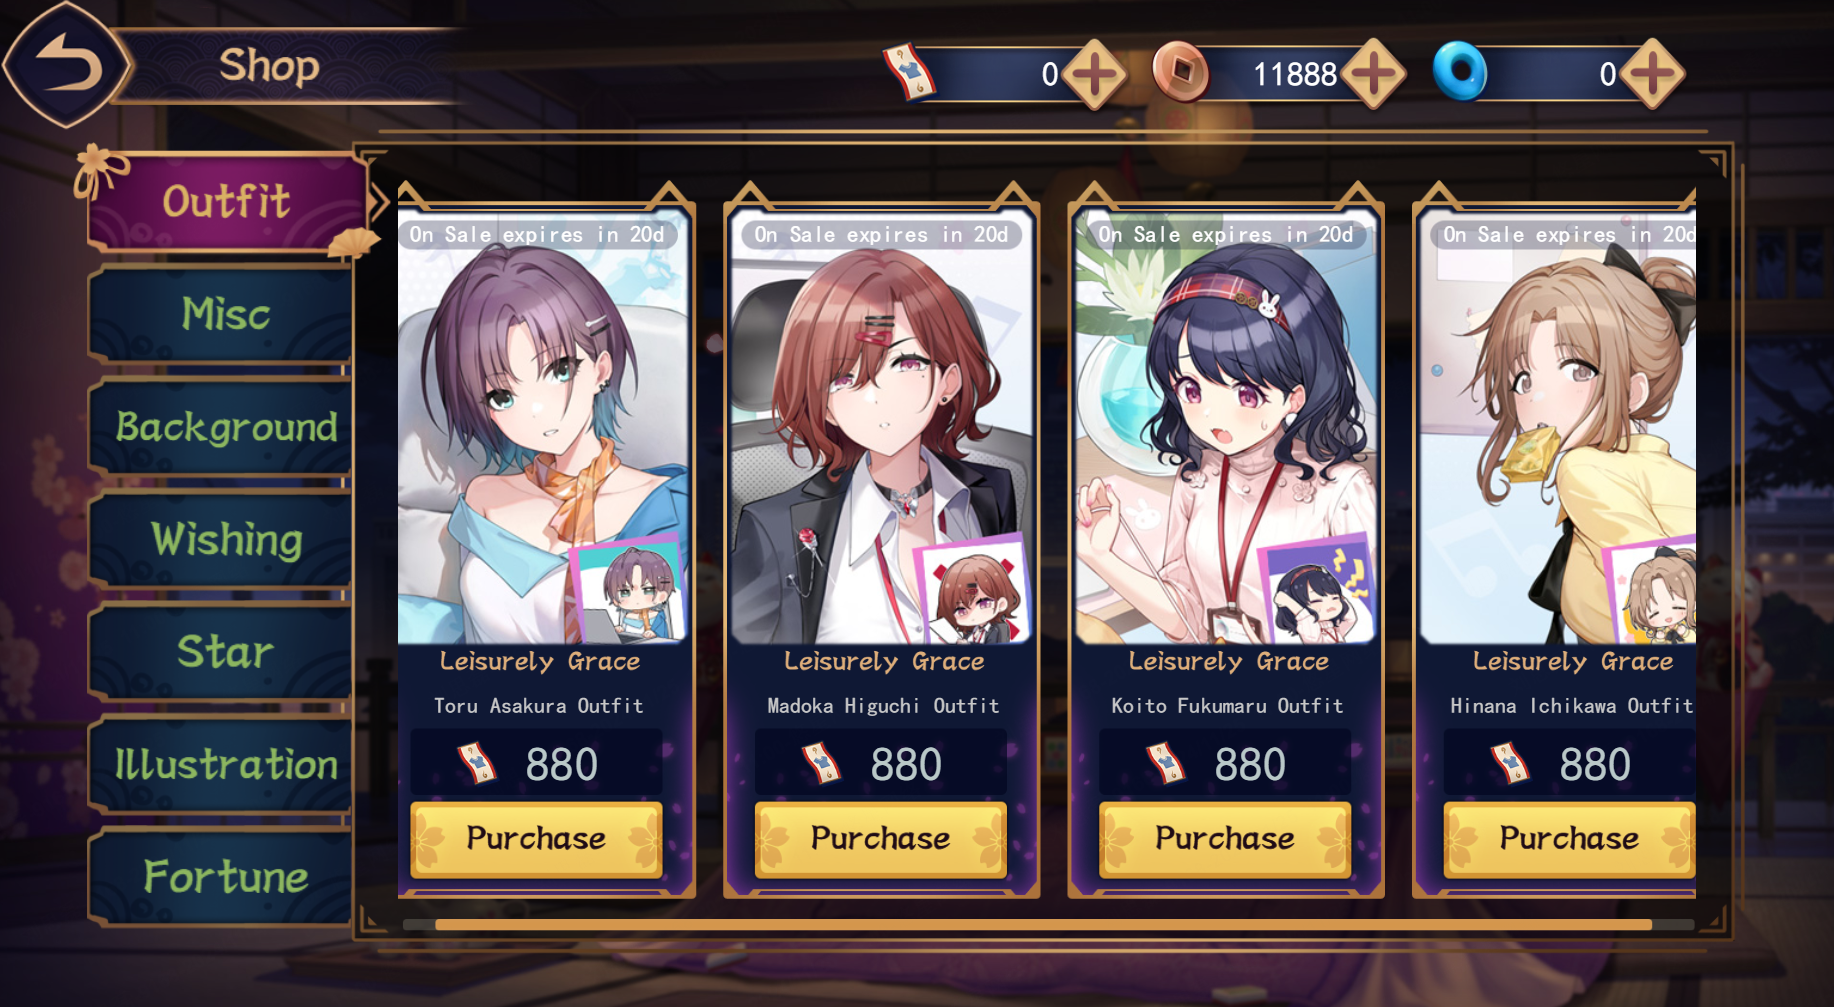Tap the blue ring currency icon

click(1460, 71)
